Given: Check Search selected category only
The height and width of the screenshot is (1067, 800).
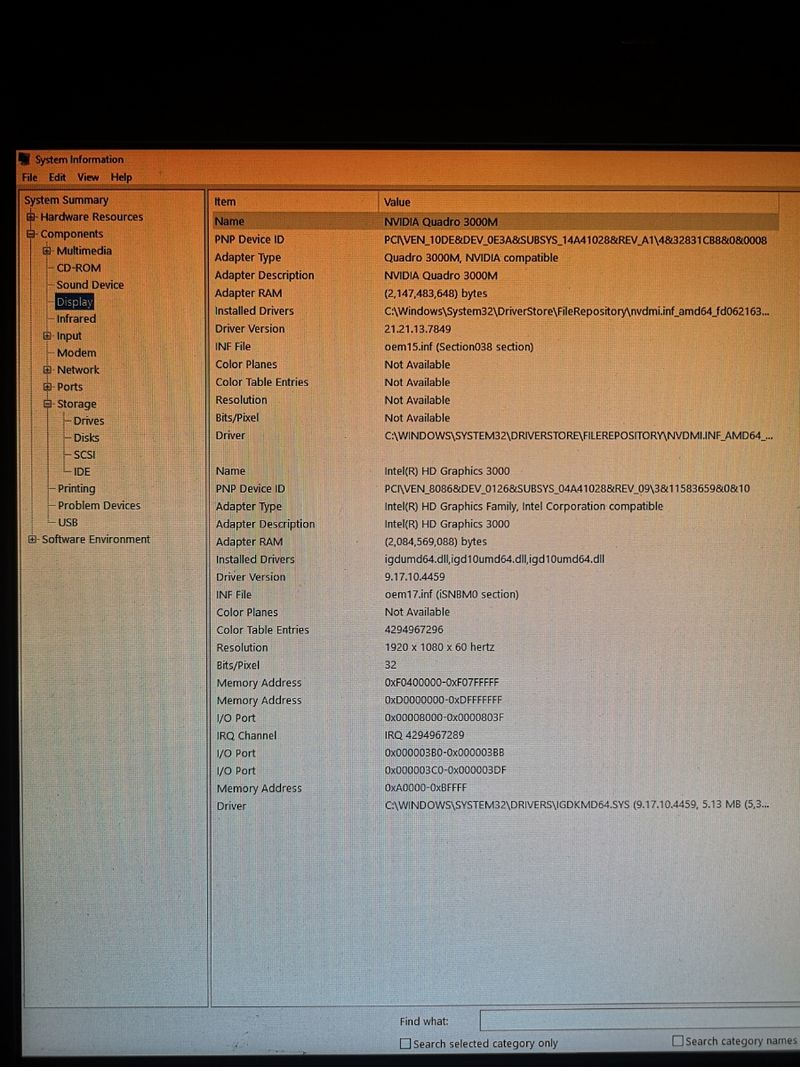Looking at the screenshot, I should click(405, 1044).
